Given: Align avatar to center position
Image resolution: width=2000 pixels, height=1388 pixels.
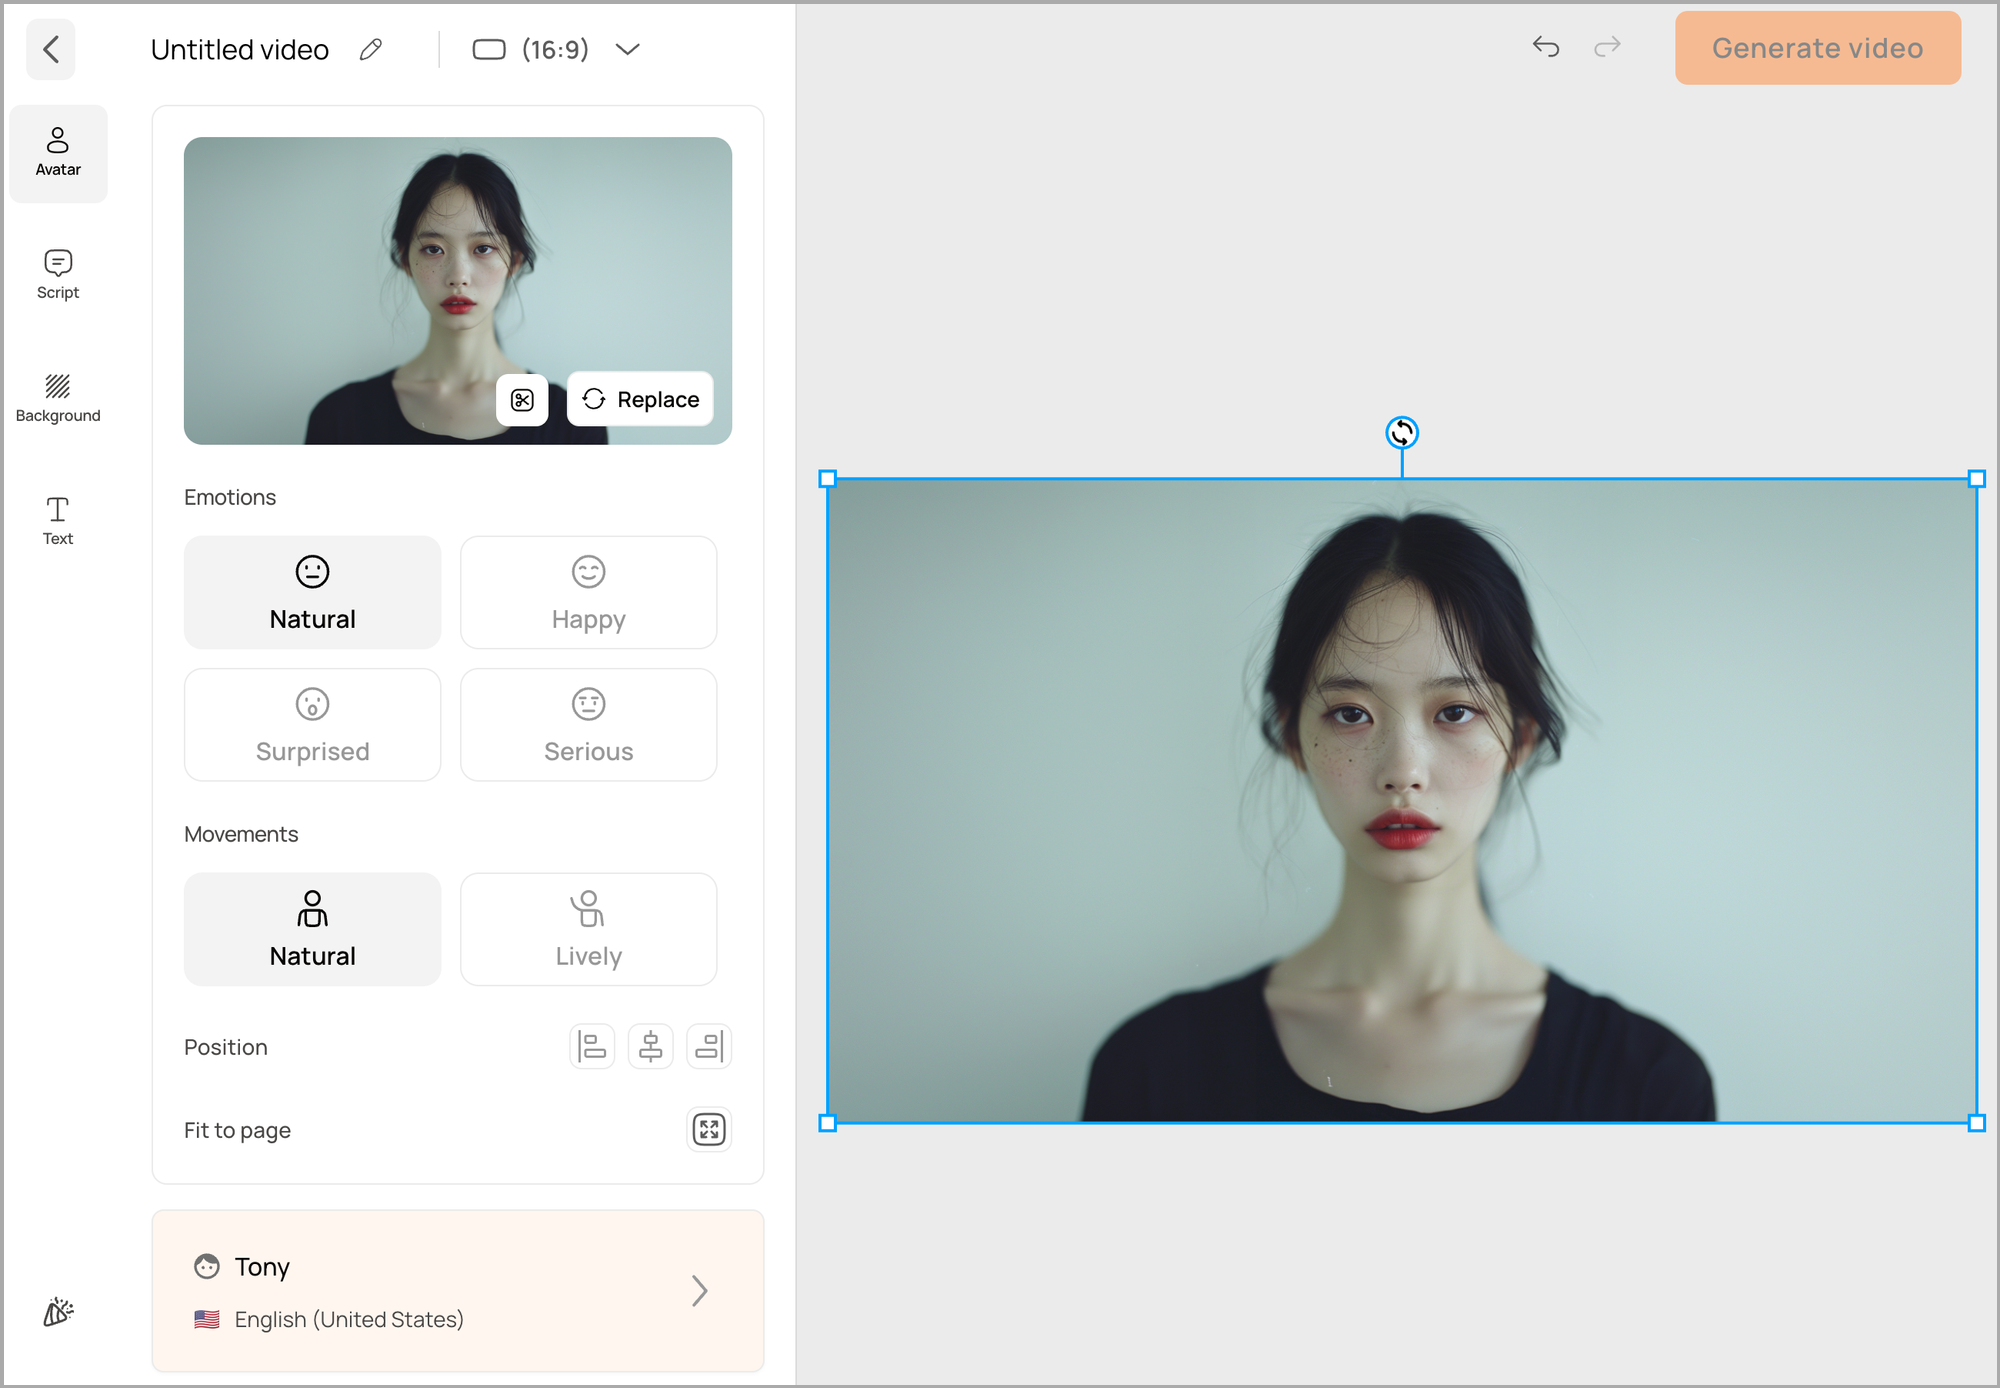Looking at the screenshot, I should 650,1047.
